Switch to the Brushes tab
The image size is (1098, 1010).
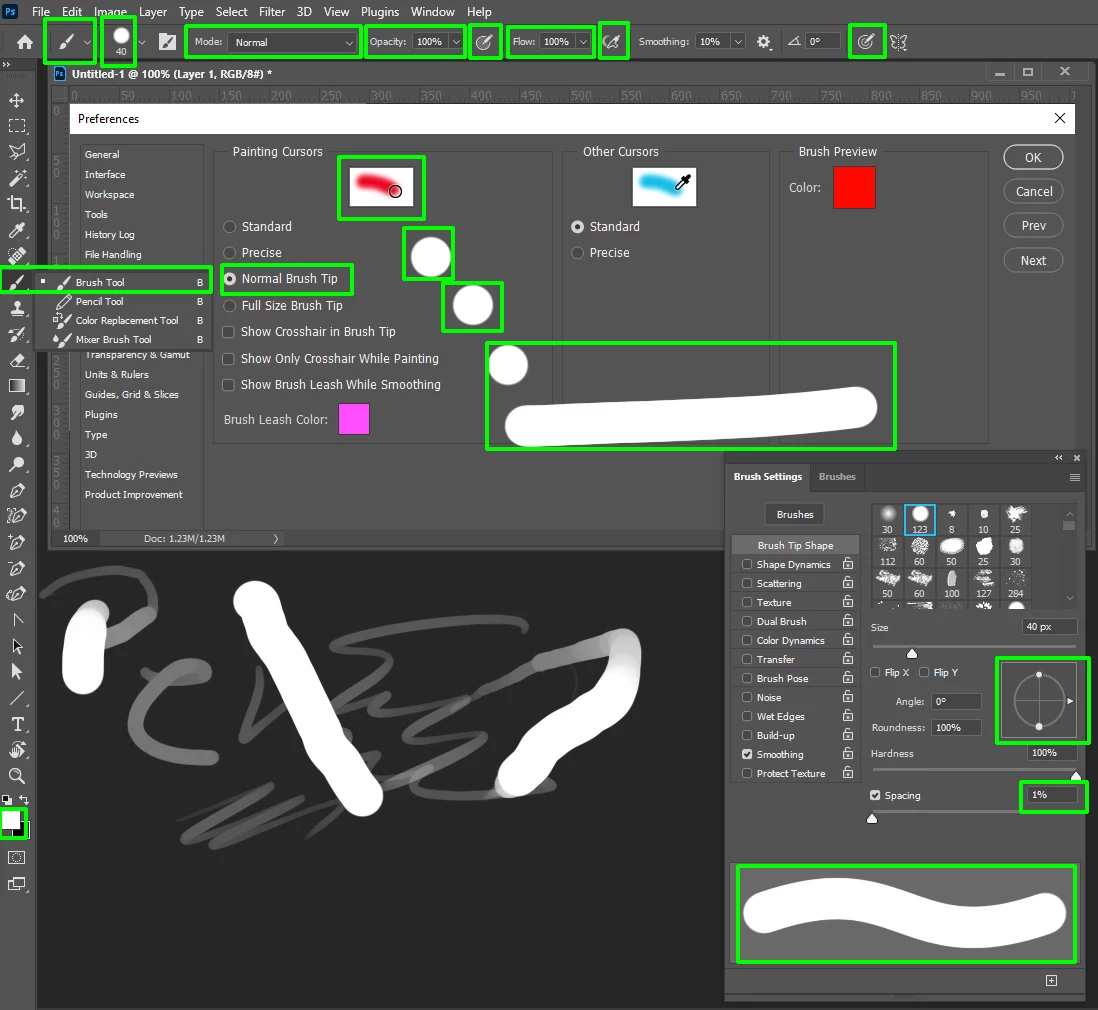point(837,477)
